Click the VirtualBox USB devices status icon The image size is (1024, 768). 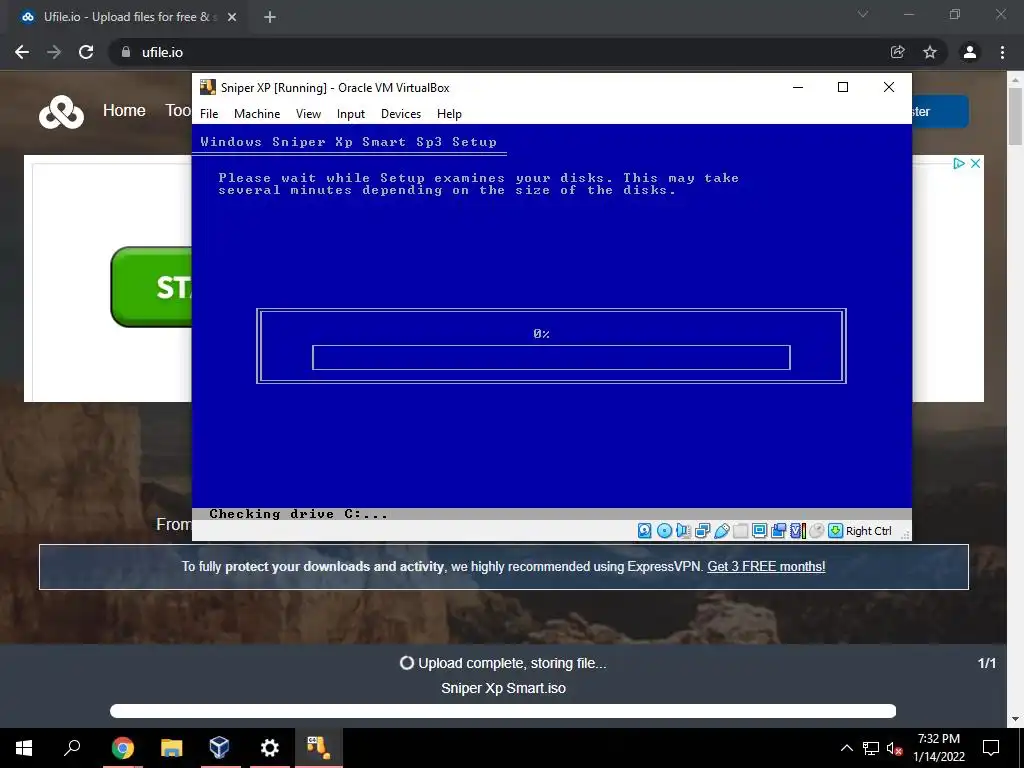pos(722,531)
